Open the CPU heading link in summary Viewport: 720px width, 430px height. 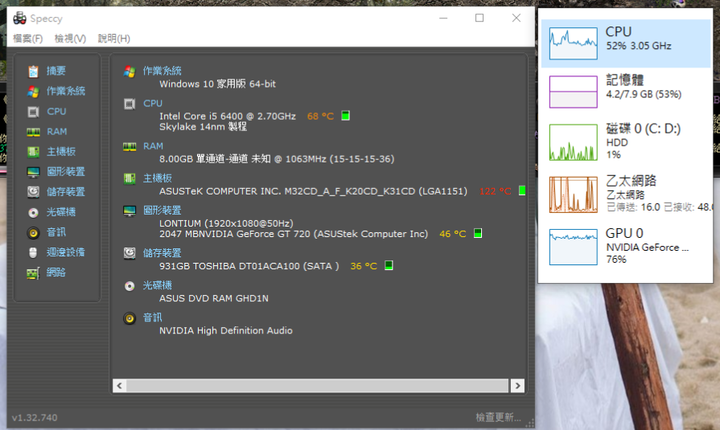[153, 103]
